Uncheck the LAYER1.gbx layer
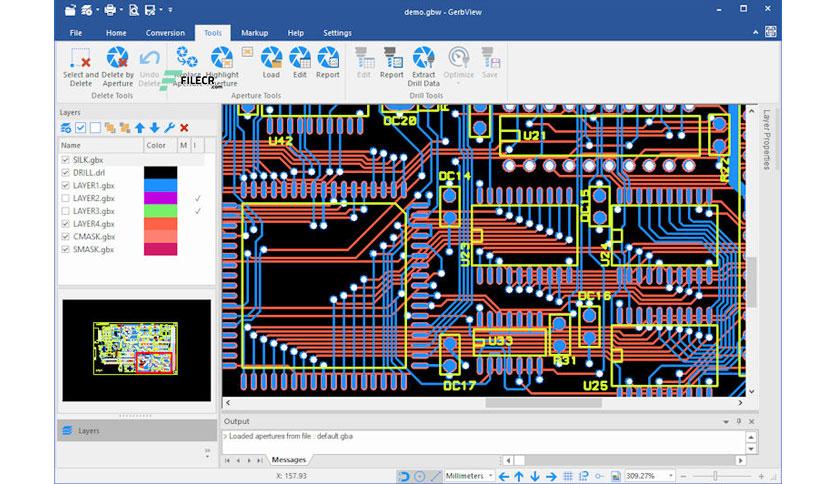 66,185
